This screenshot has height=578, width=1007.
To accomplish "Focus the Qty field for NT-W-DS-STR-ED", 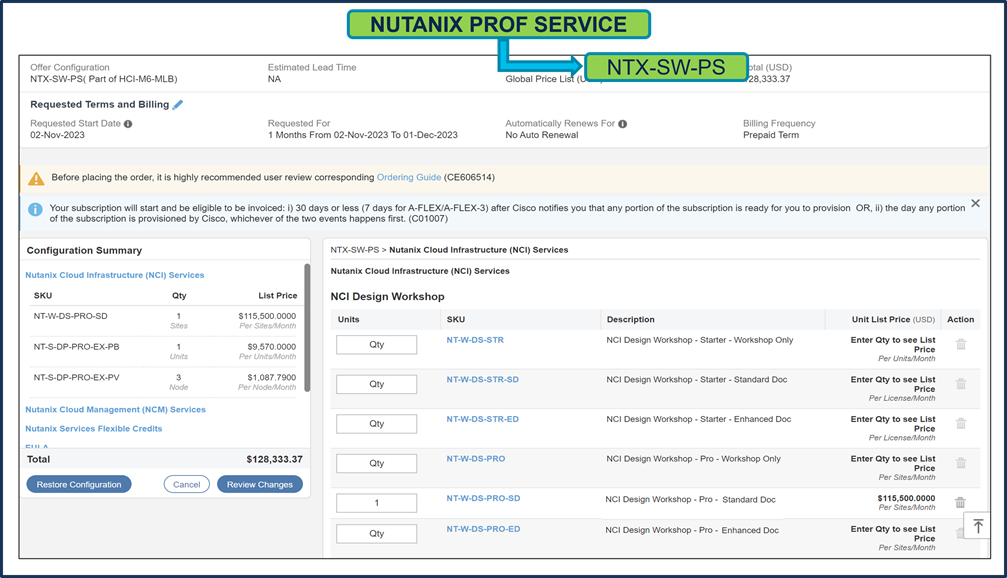I will pyautogui.click(x=376, y=424).
